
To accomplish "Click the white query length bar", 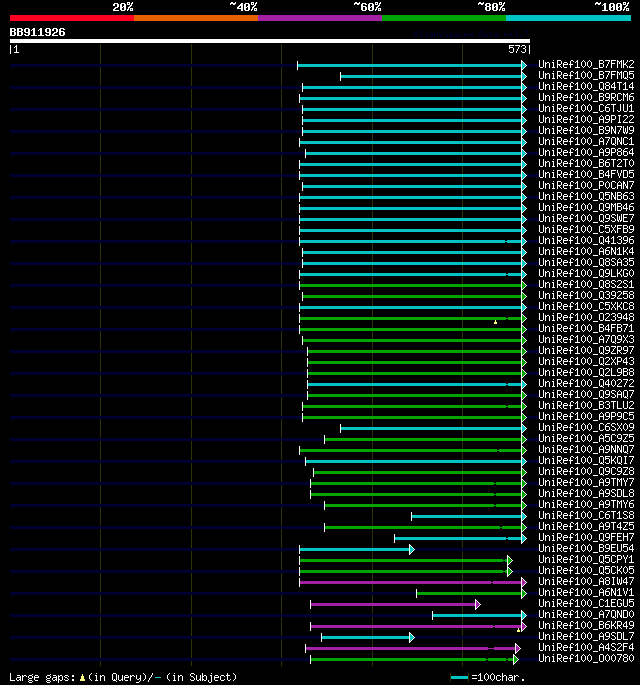I will tap(270, 41).
